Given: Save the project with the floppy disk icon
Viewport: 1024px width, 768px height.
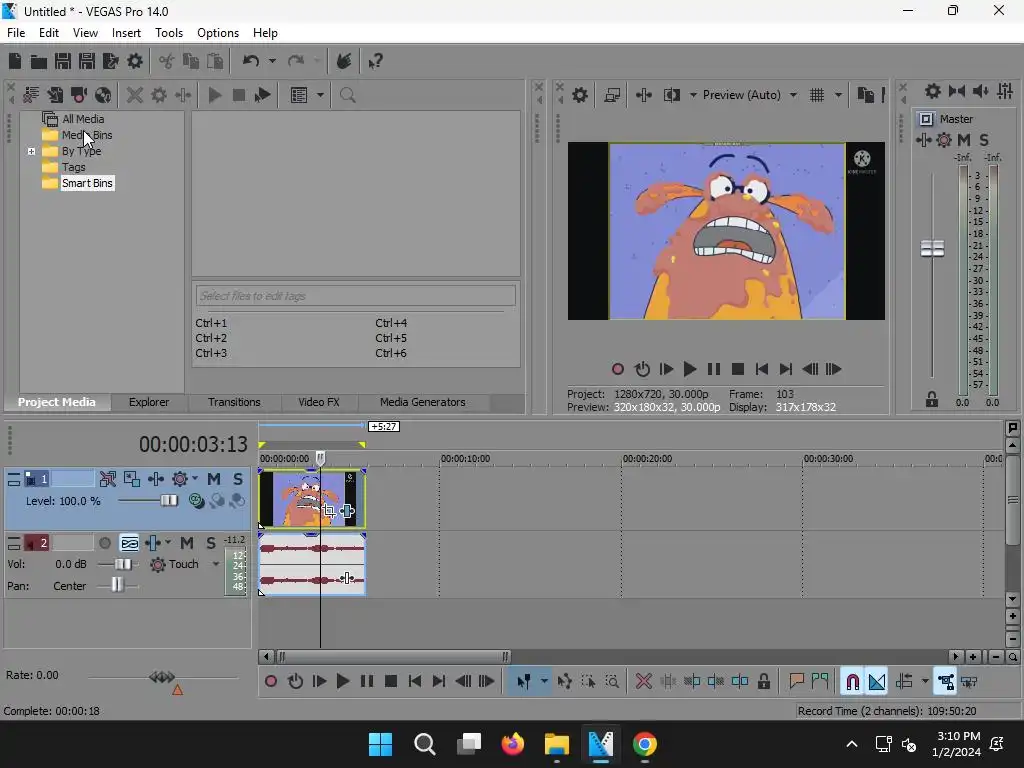Looking at the screenshot, I should (63, 61).
